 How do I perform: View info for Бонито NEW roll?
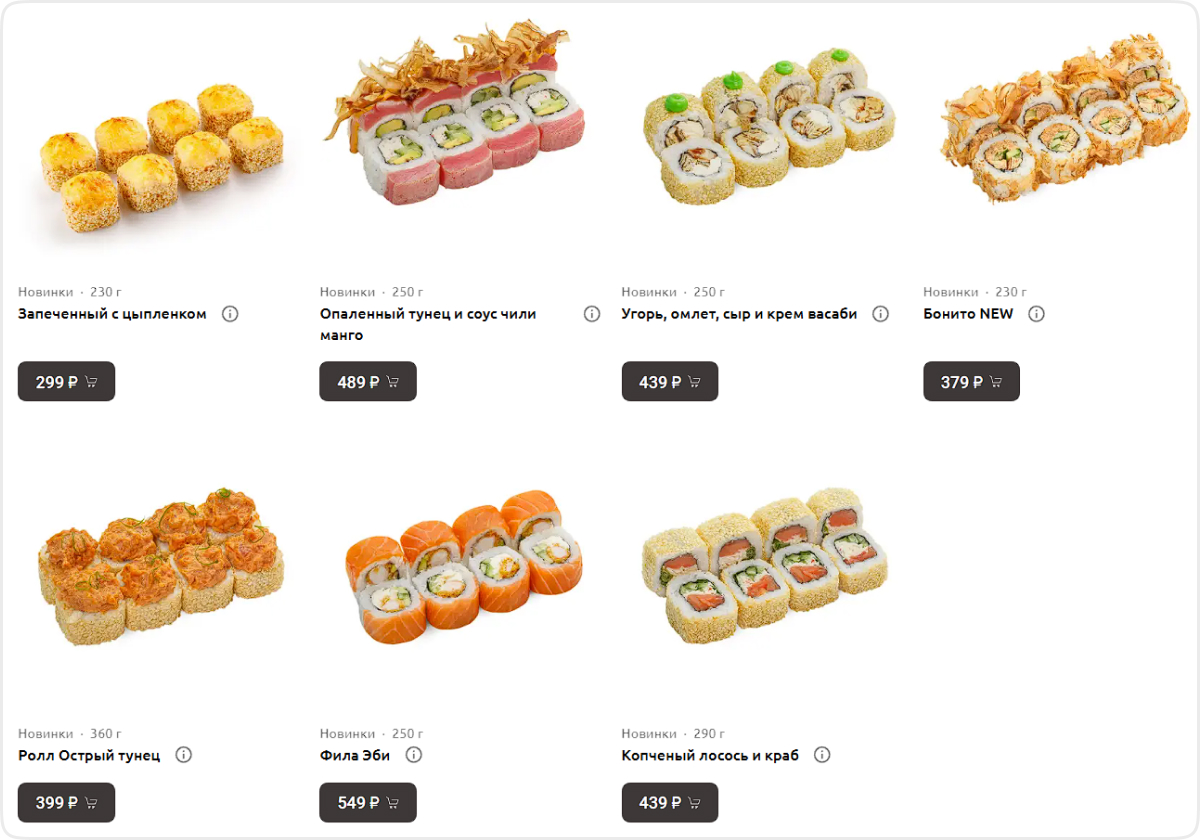[1036, 314]
